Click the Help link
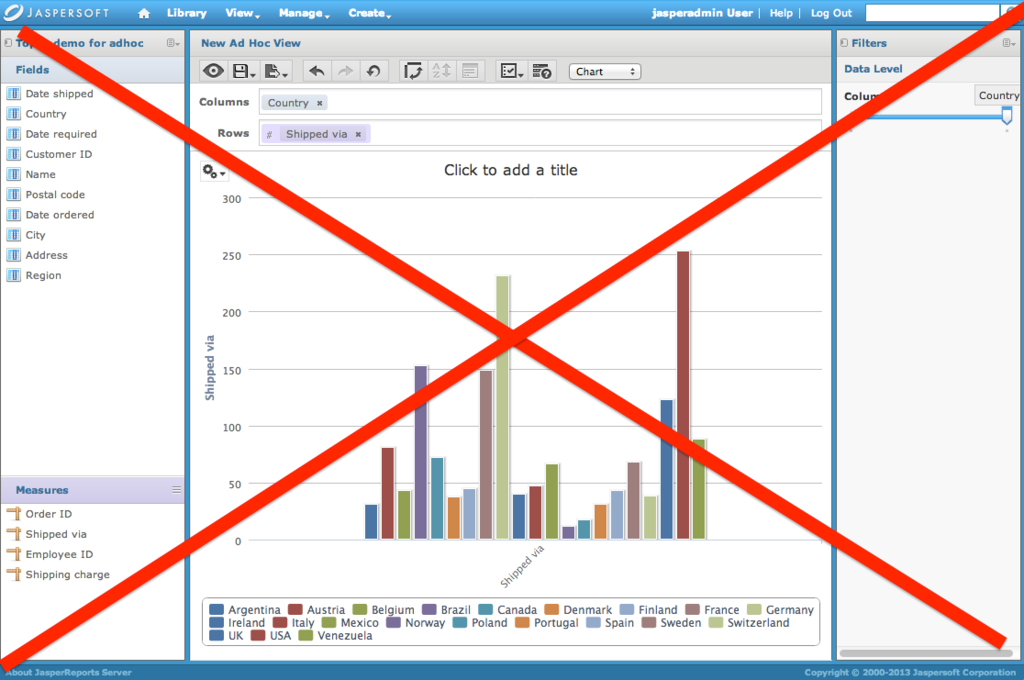 pyautogui.click(x=780, y=13)
